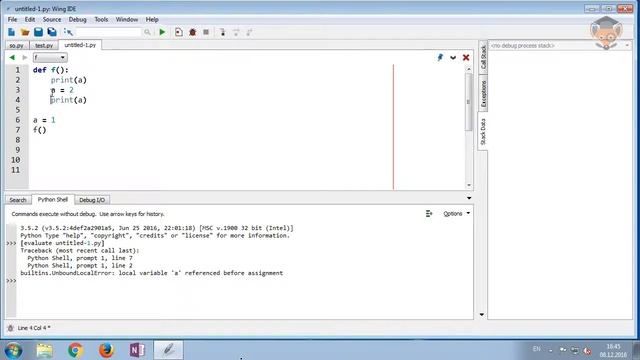Image resolution: width=640 pixels, height=360 pixels.
Task: Stop debugging with the gray square icon
Action: pos(206,32)
